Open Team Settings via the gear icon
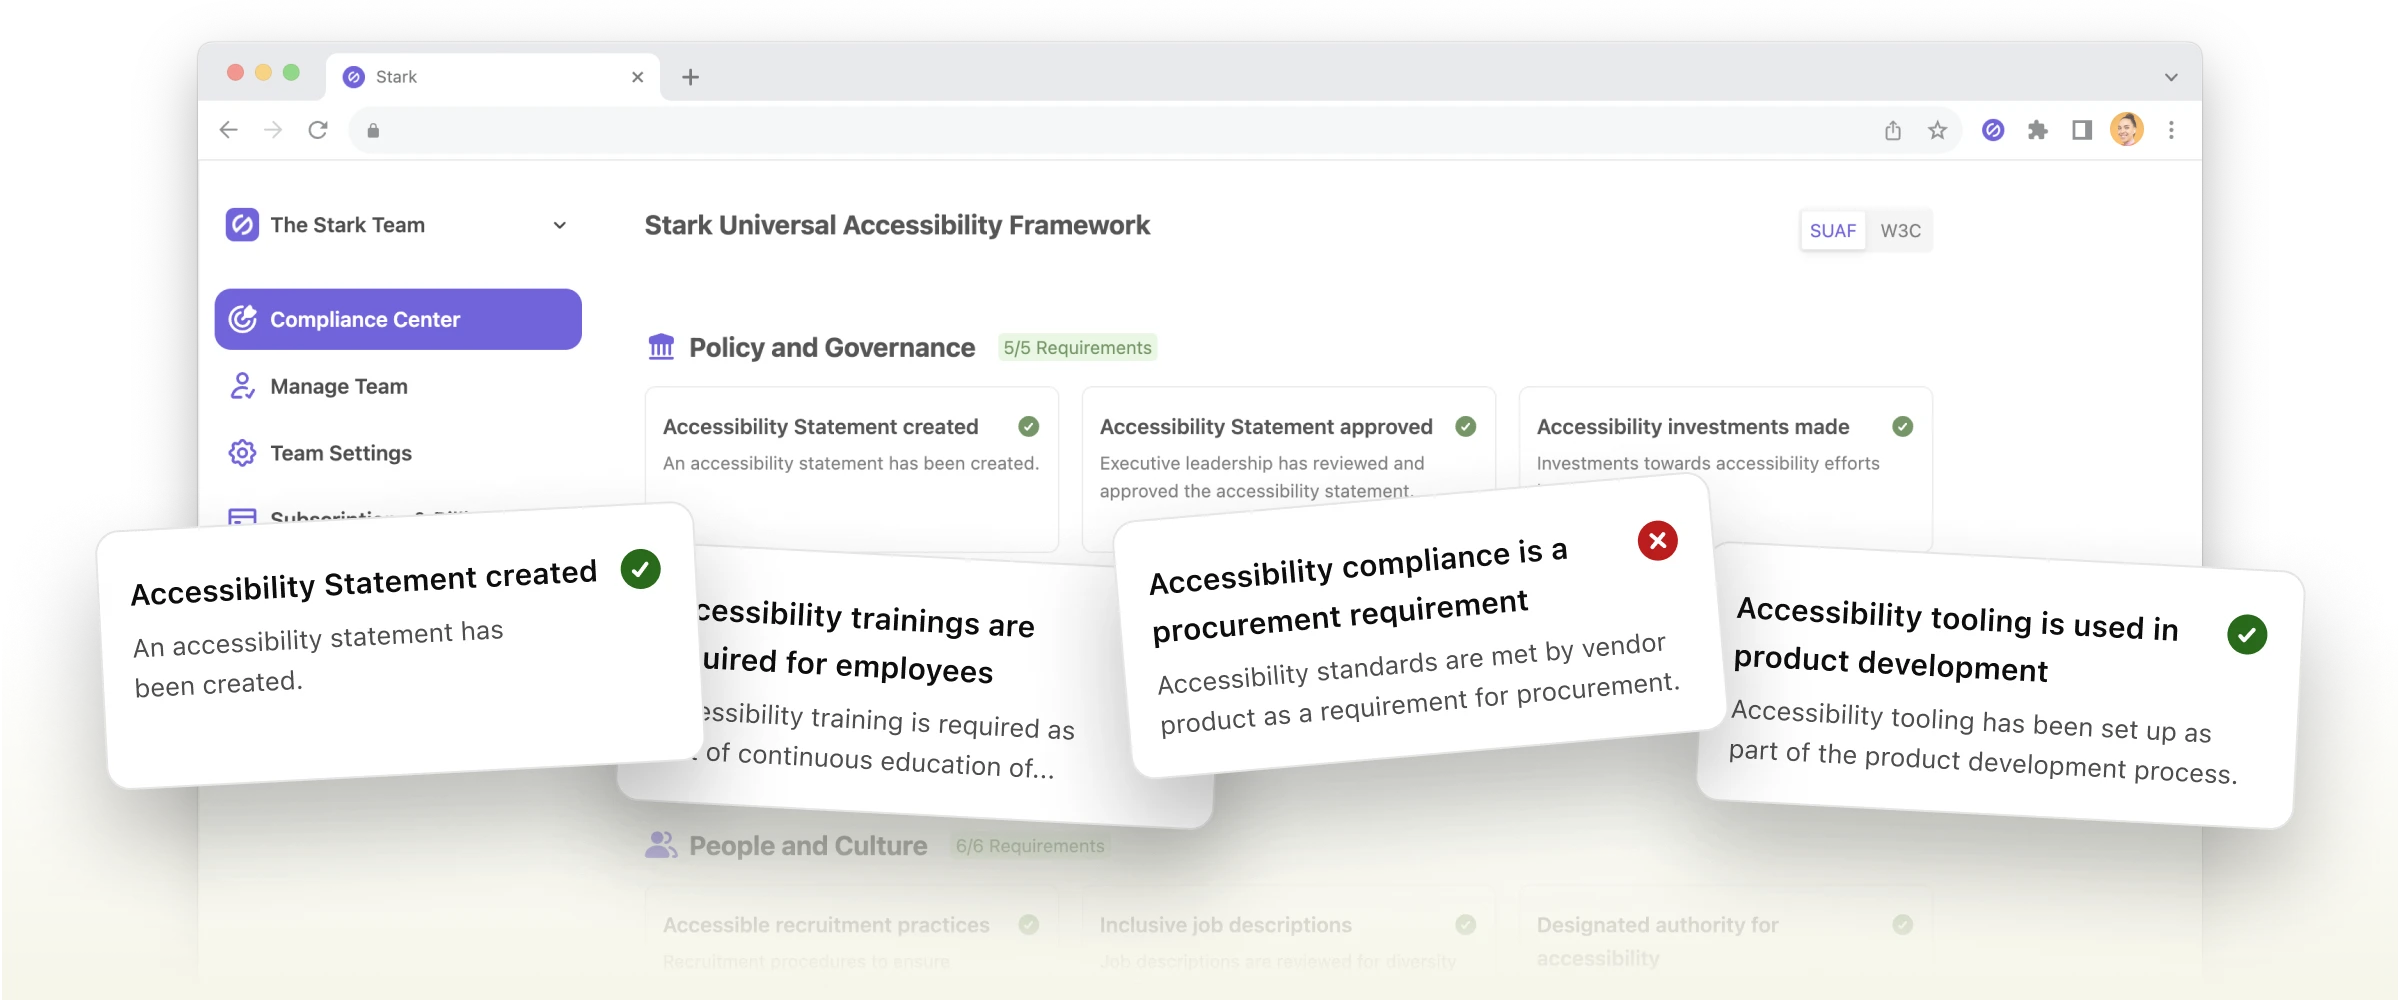 pyautogui.click(x=241, y=452)
